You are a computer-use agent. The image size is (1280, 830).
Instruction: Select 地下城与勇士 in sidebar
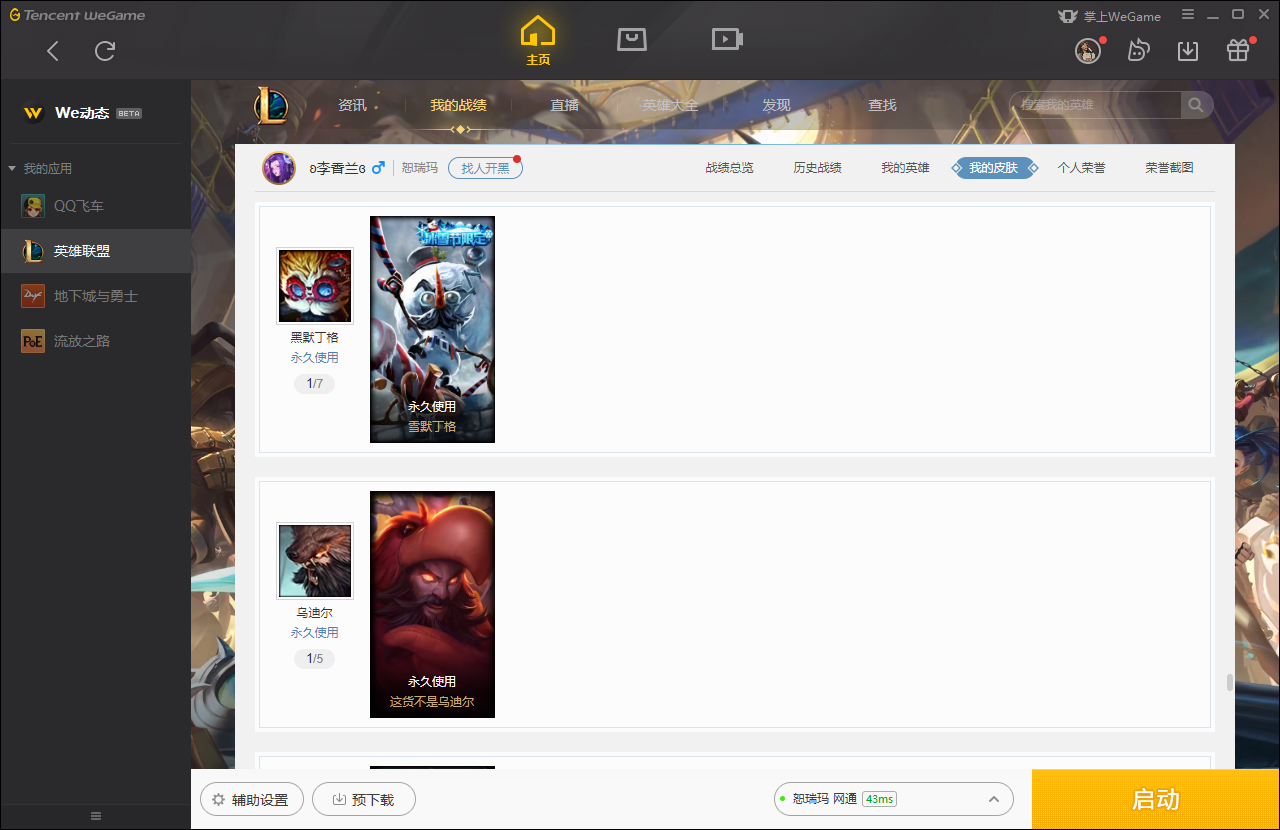coord(95,296)
